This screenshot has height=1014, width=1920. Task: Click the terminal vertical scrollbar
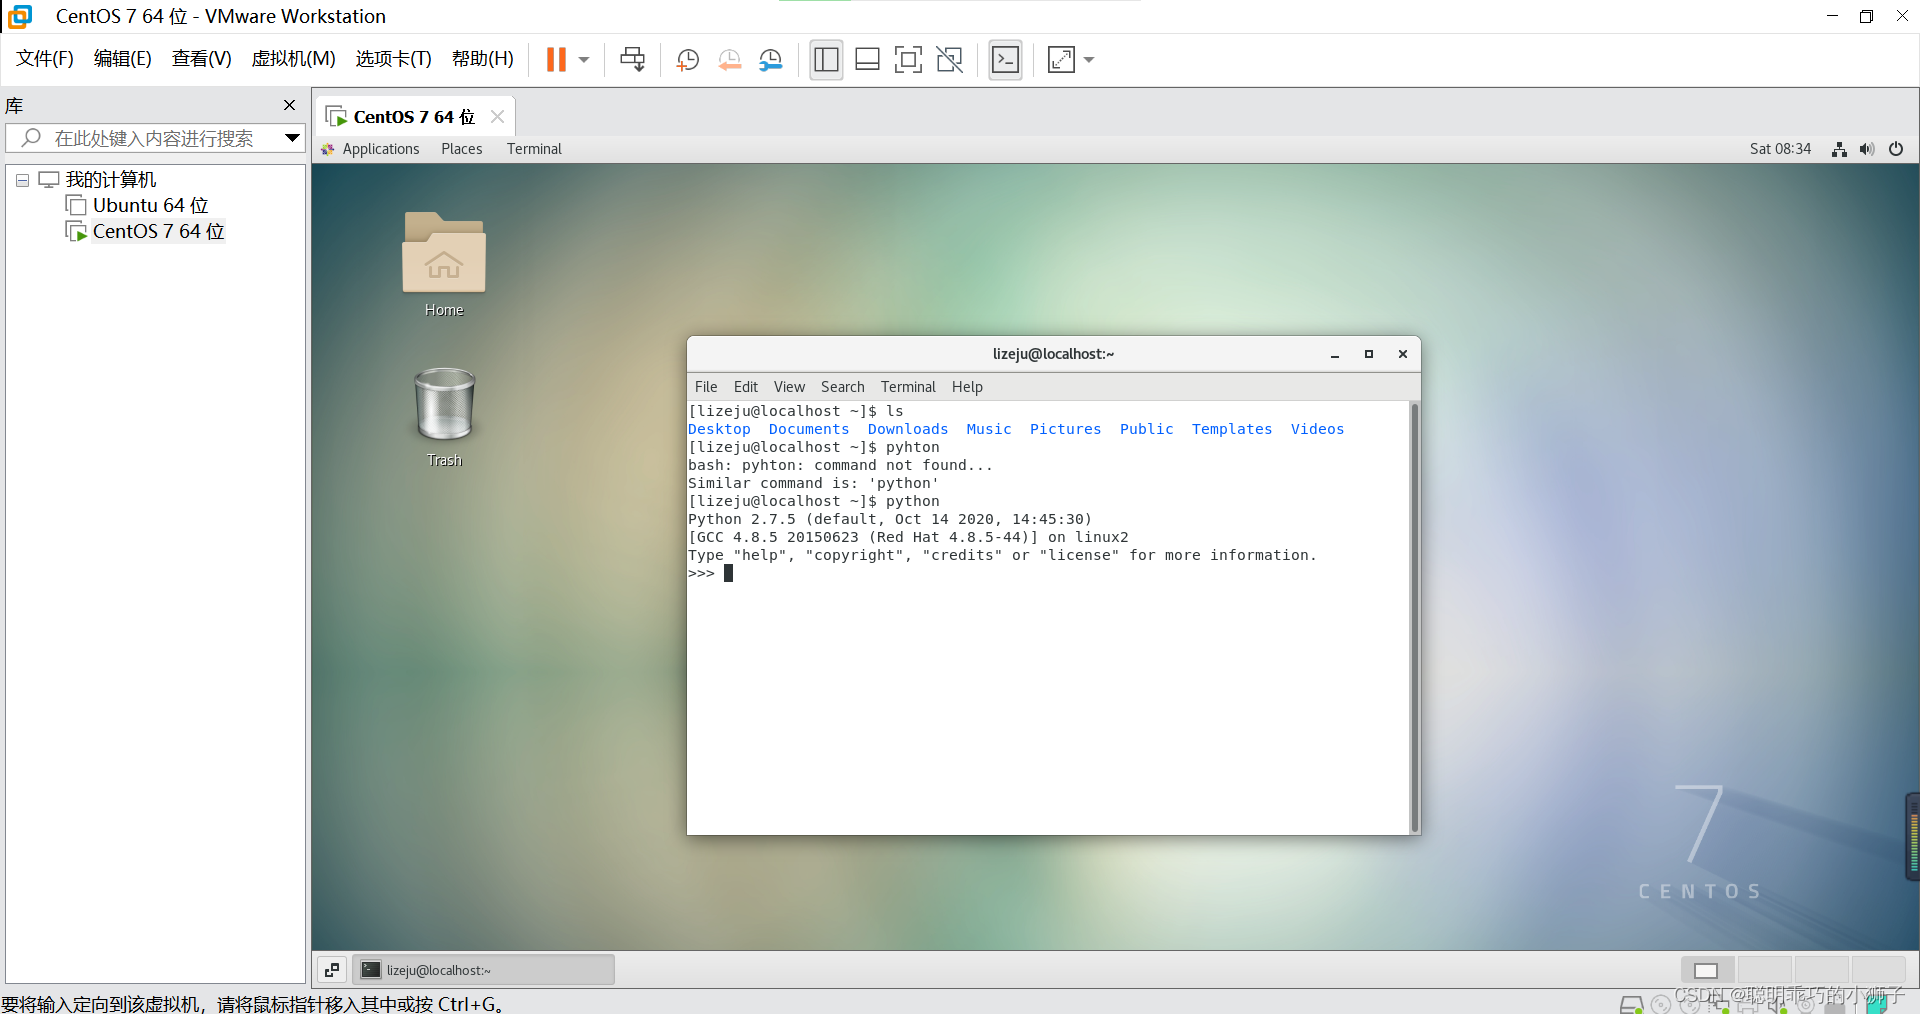(x=1415, y=617)
